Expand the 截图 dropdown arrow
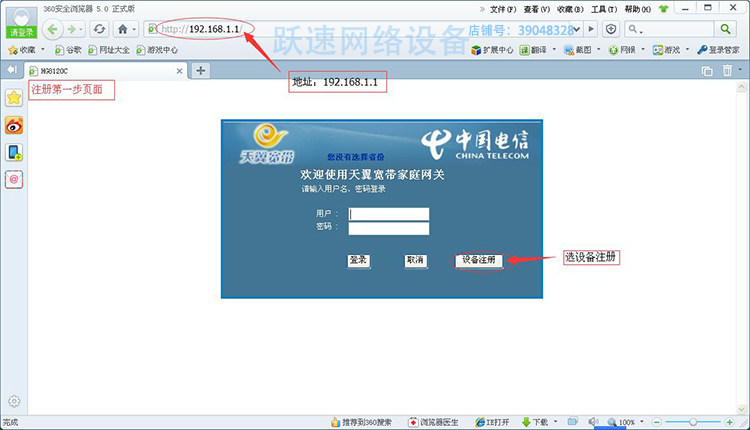 pos(598,49)
